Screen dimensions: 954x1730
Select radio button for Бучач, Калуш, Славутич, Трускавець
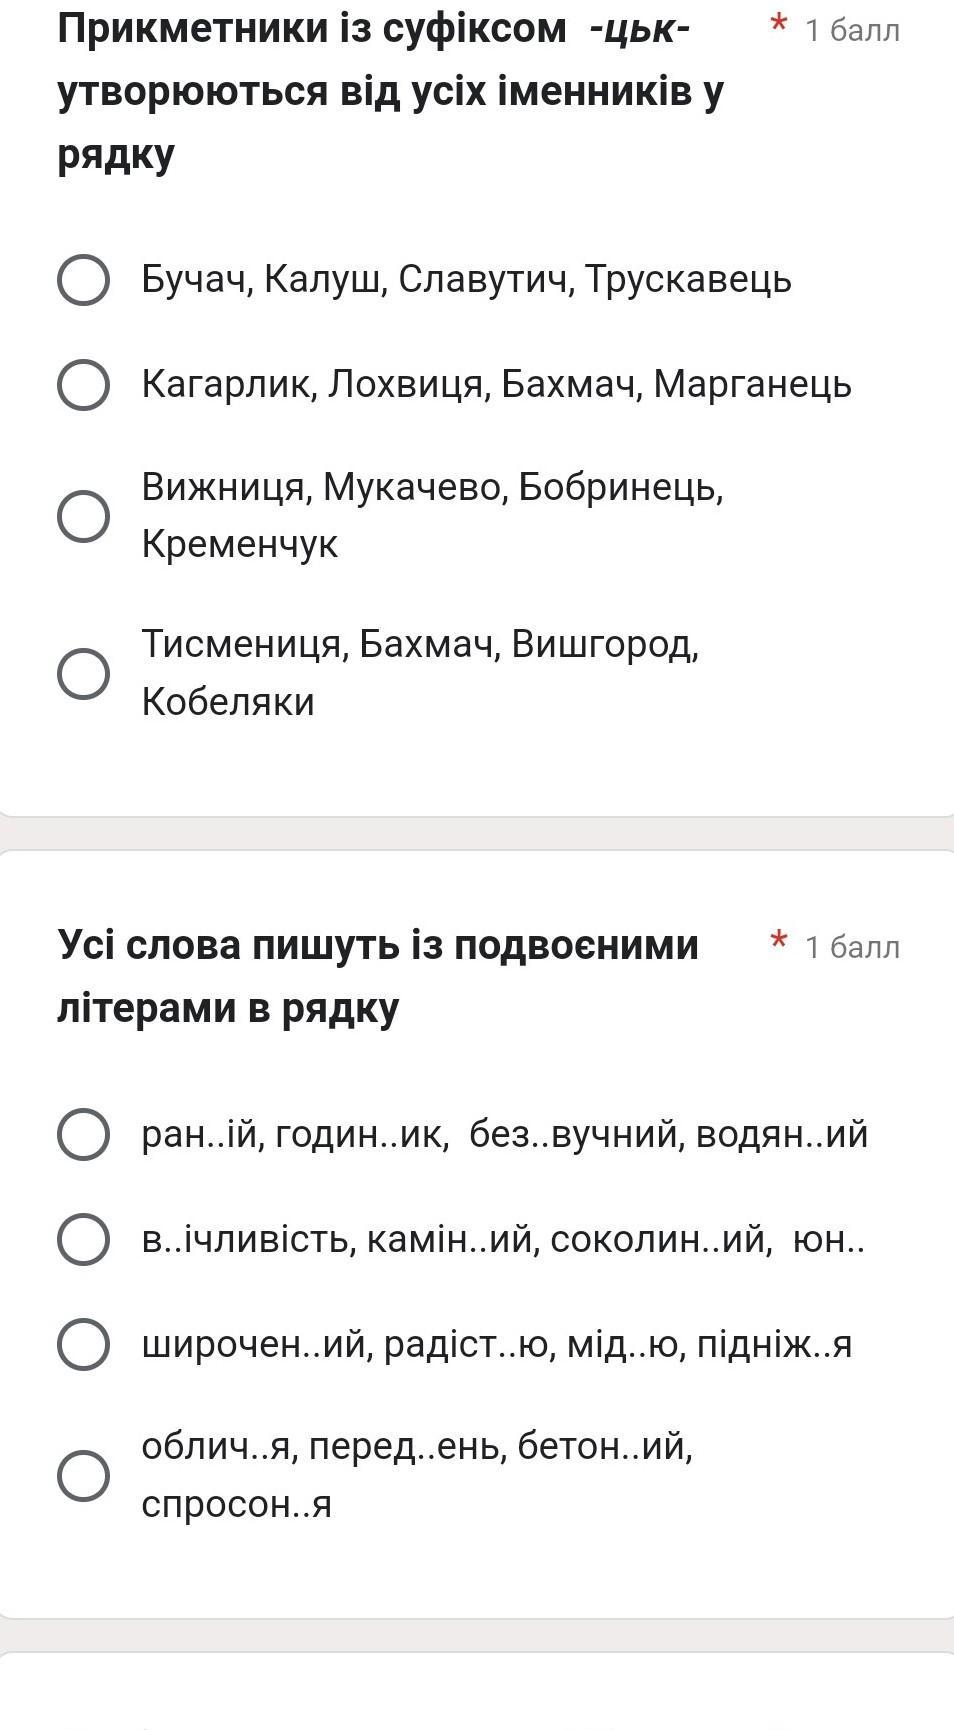pos(83,279)
